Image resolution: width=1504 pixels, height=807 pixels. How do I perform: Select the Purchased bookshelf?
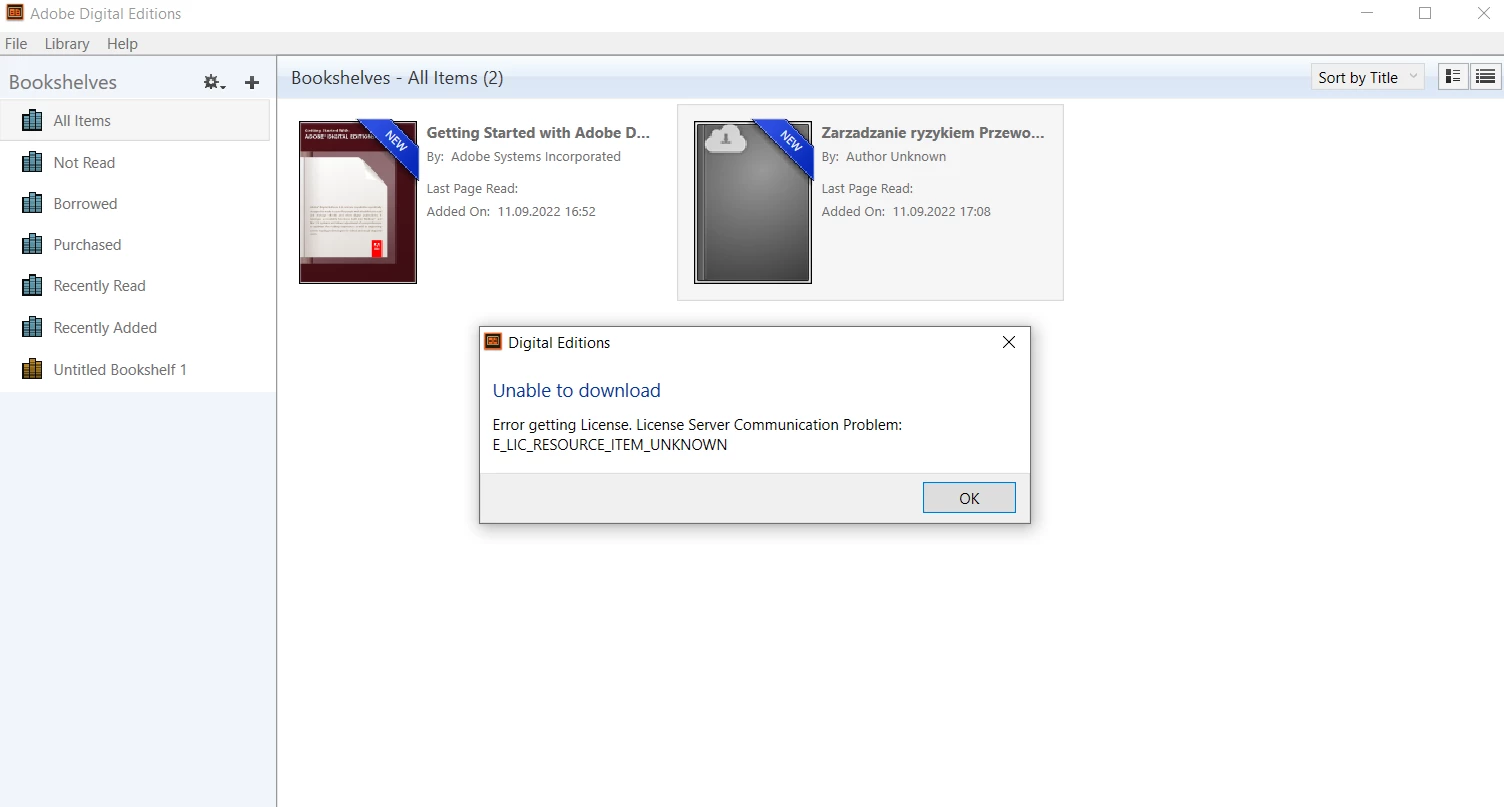coord(135,244)
